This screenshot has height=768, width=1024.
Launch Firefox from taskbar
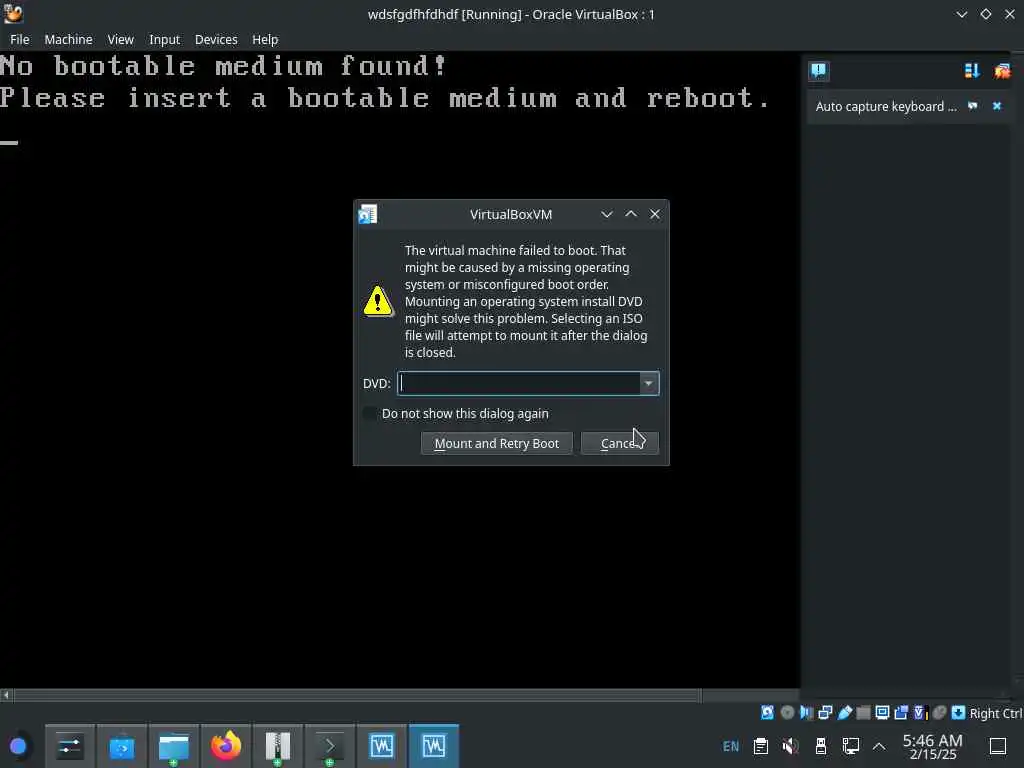click(226, 746)
